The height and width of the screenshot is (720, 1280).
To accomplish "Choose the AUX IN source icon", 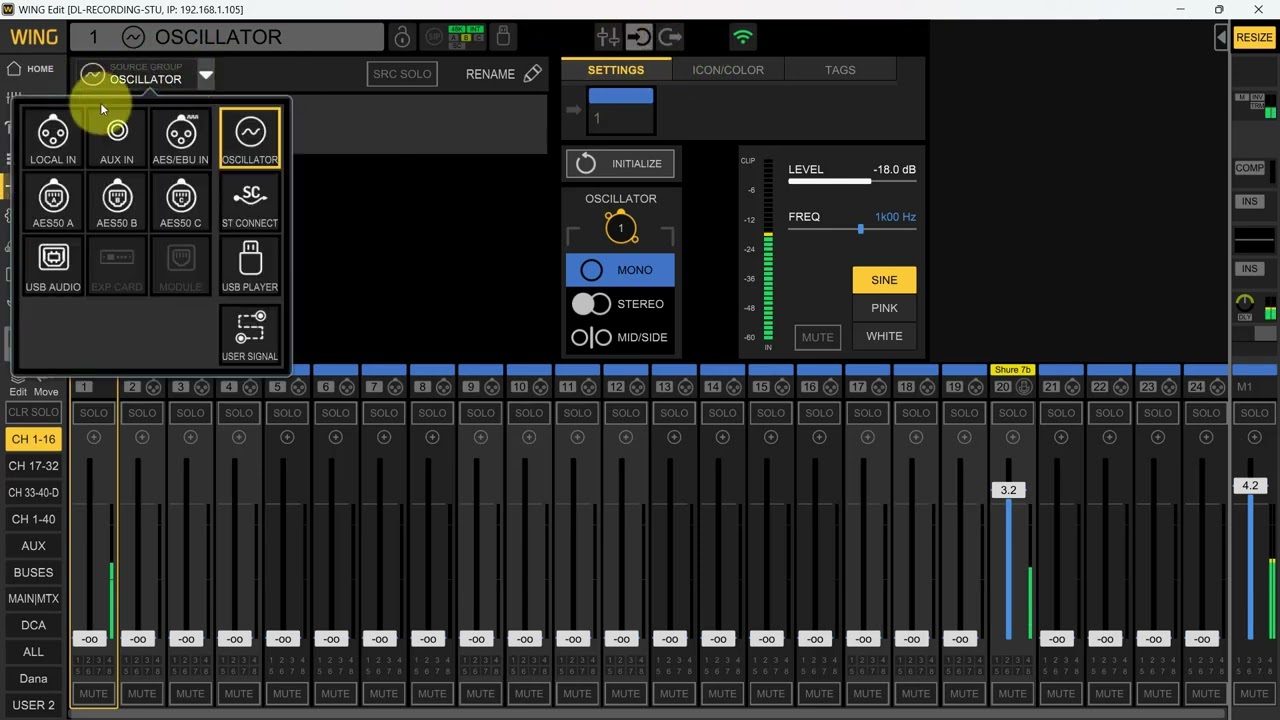I will [117, 139].
